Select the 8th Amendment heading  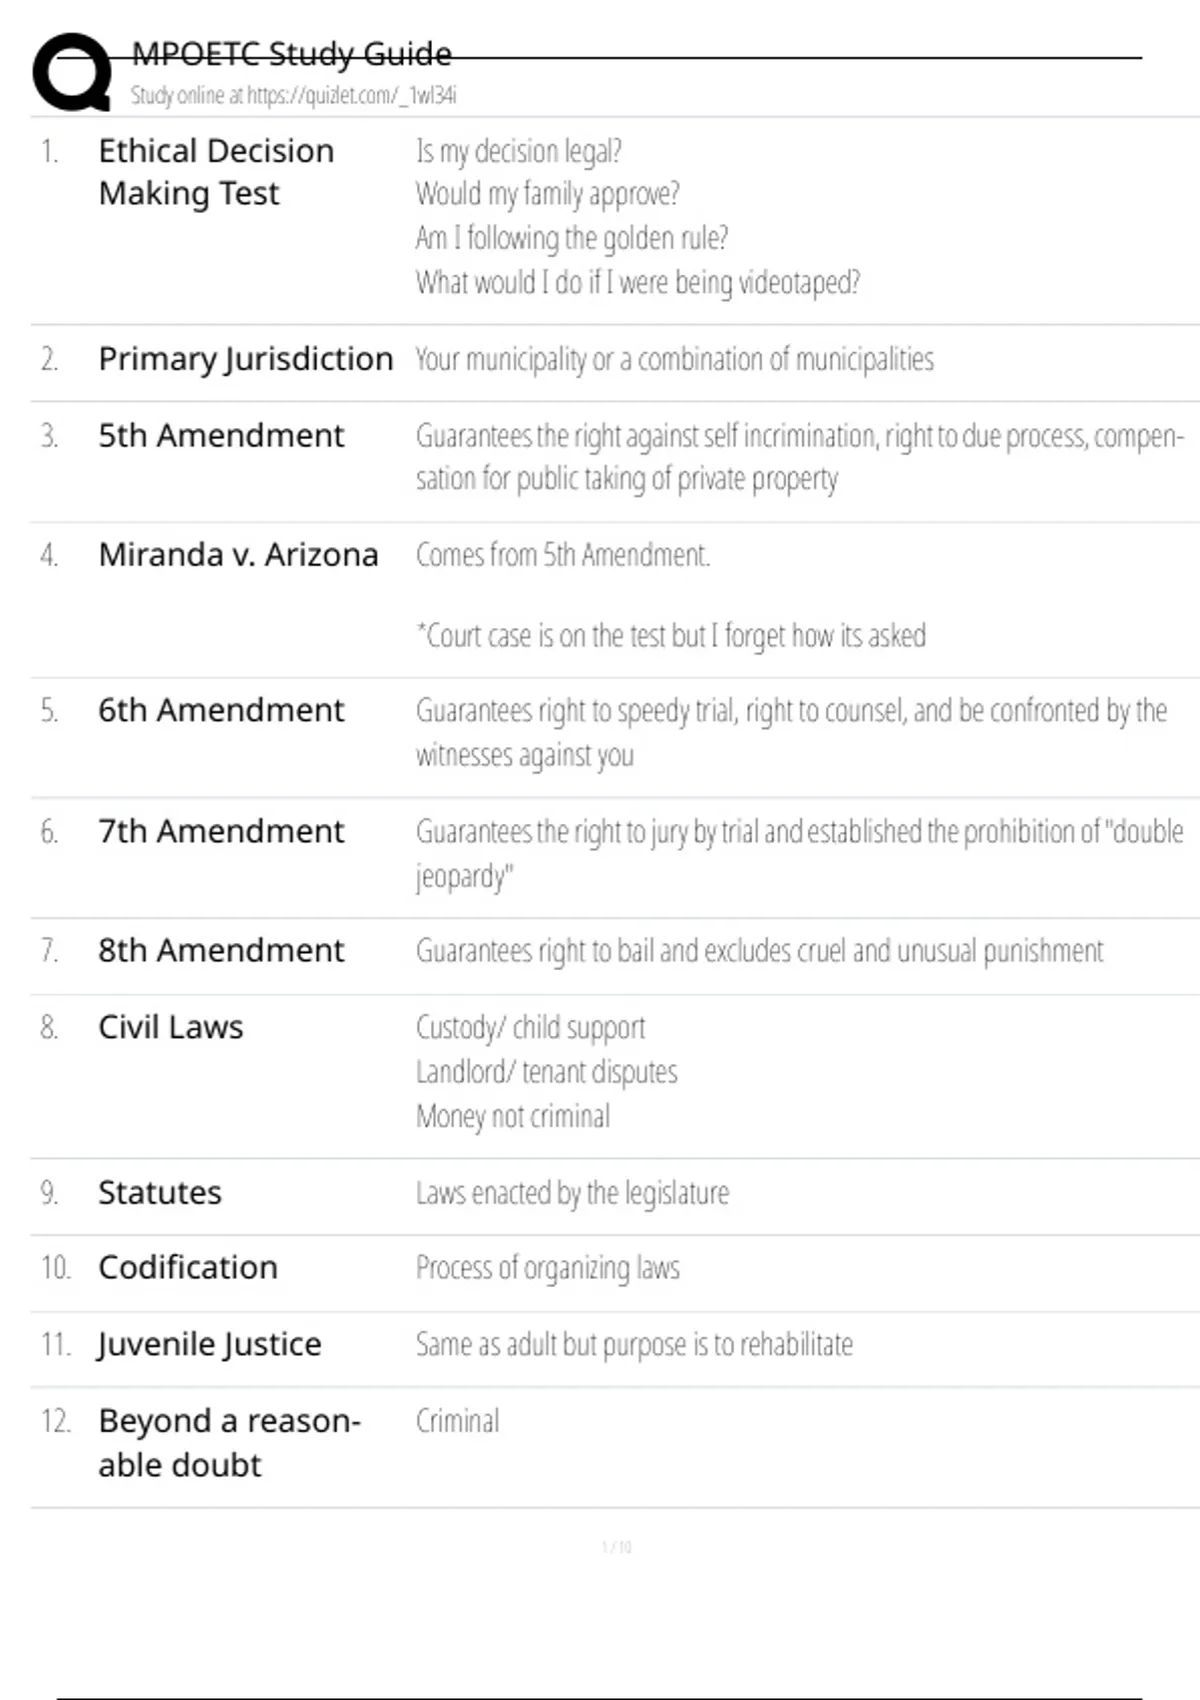[220, 951]
